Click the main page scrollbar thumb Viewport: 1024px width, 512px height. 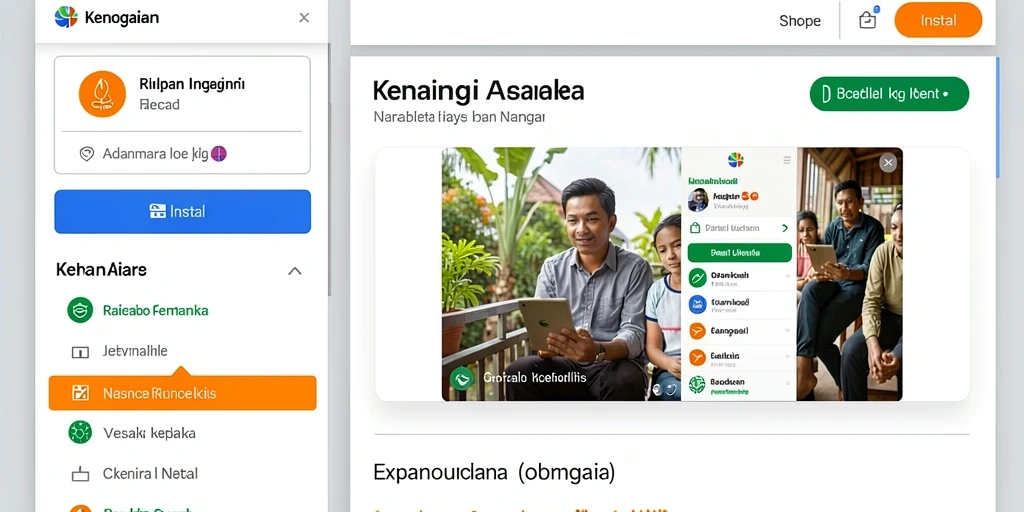tap(997, 118)
